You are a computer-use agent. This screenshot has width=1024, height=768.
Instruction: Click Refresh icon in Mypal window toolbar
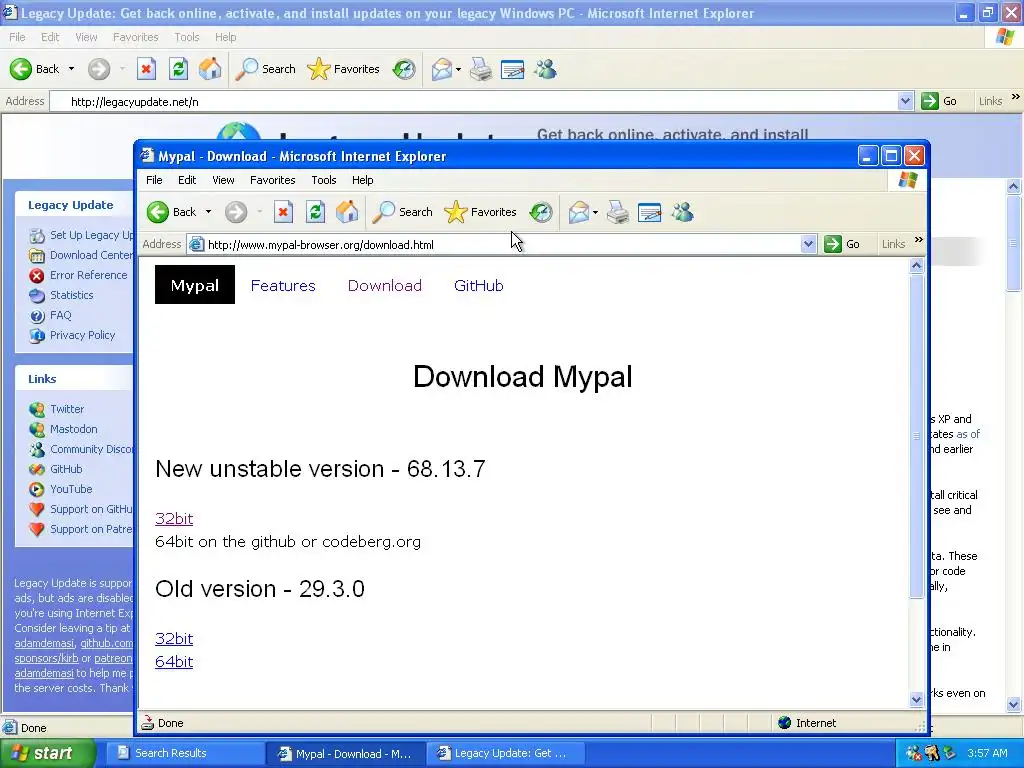(315, 212)
